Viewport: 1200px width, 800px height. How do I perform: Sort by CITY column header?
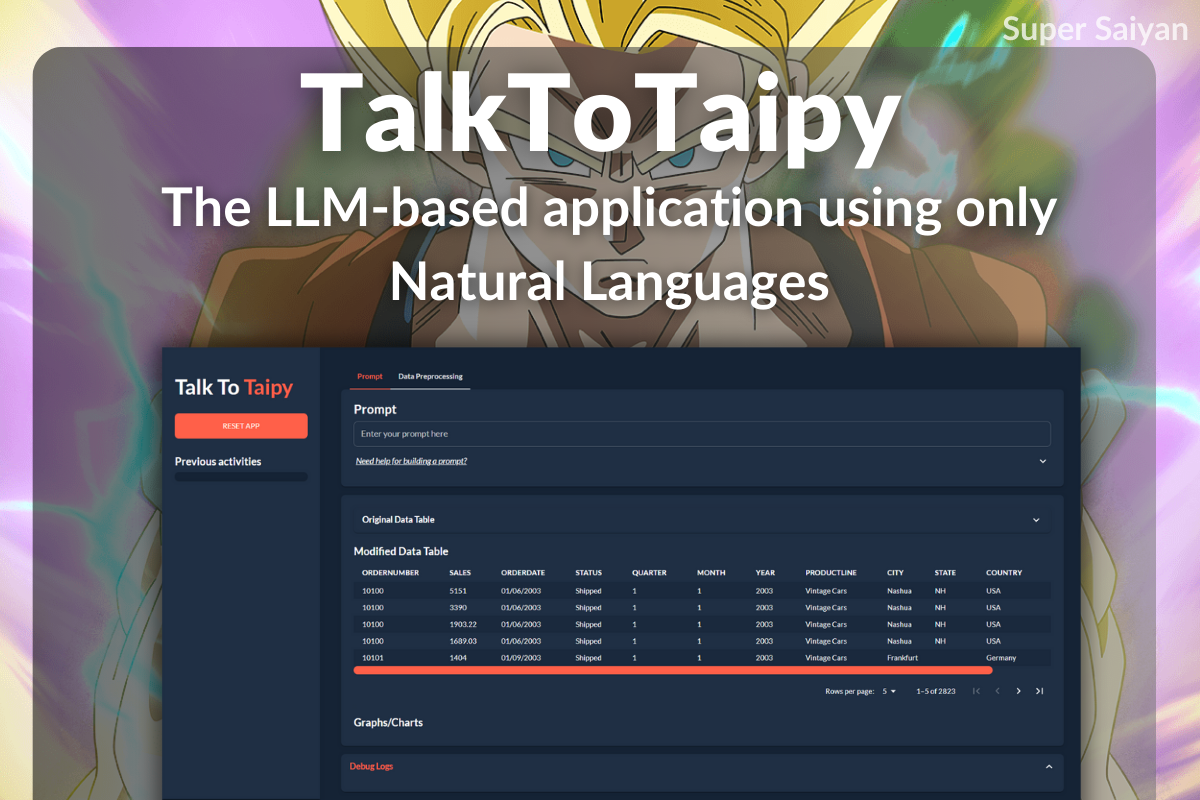(895, 573)
